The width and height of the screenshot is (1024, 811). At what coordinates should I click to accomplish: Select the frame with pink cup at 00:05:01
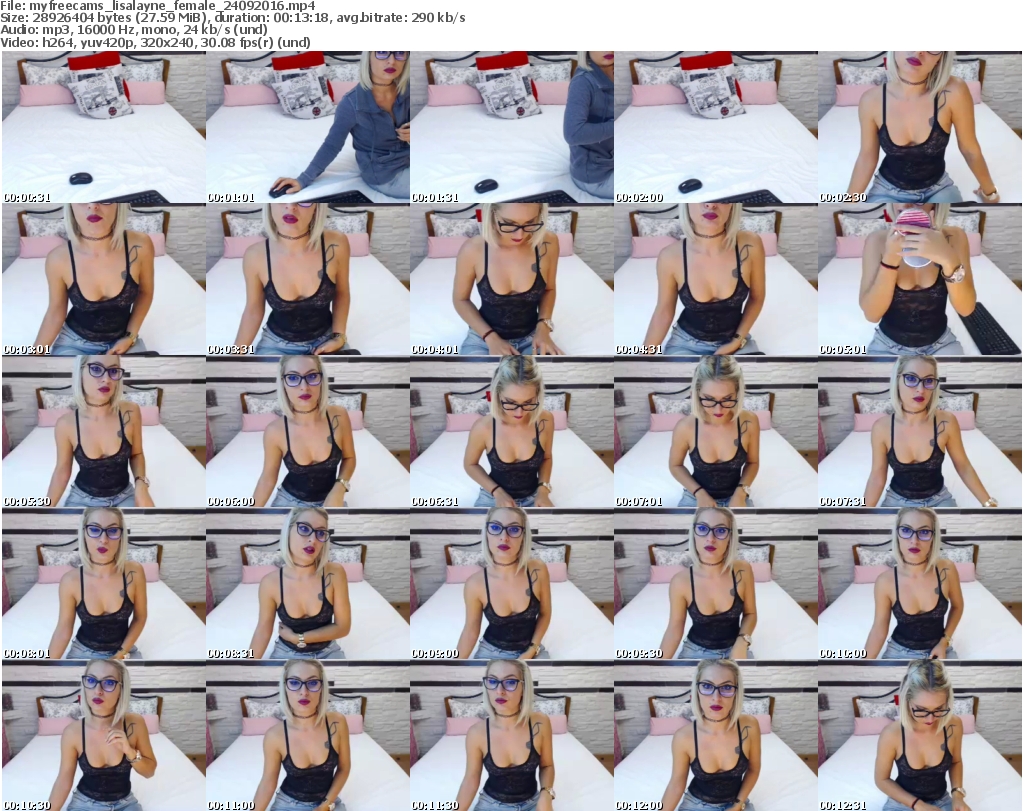(x=919, y=280)
